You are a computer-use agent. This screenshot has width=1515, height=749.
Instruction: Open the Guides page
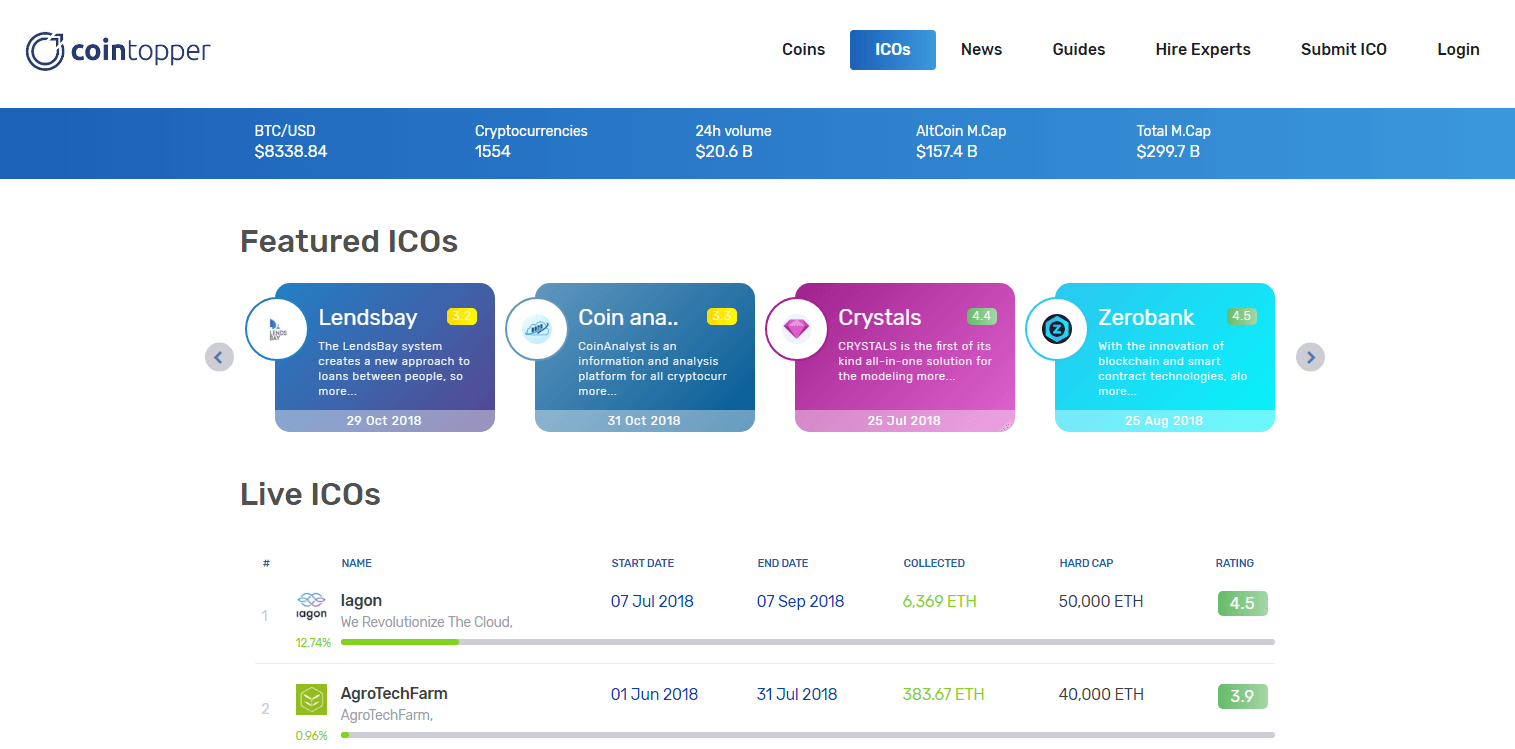click(x=1078, y=49)
